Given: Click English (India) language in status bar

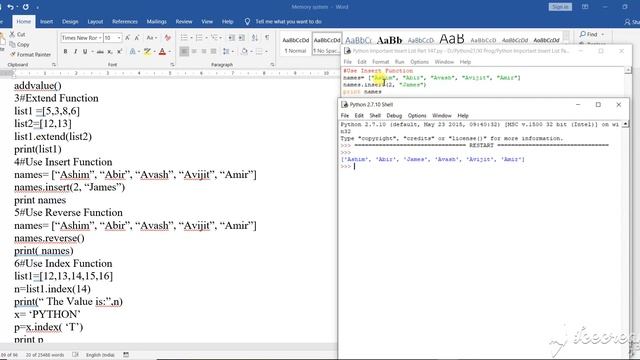Looking at the screenshot, I should [100, 355].
